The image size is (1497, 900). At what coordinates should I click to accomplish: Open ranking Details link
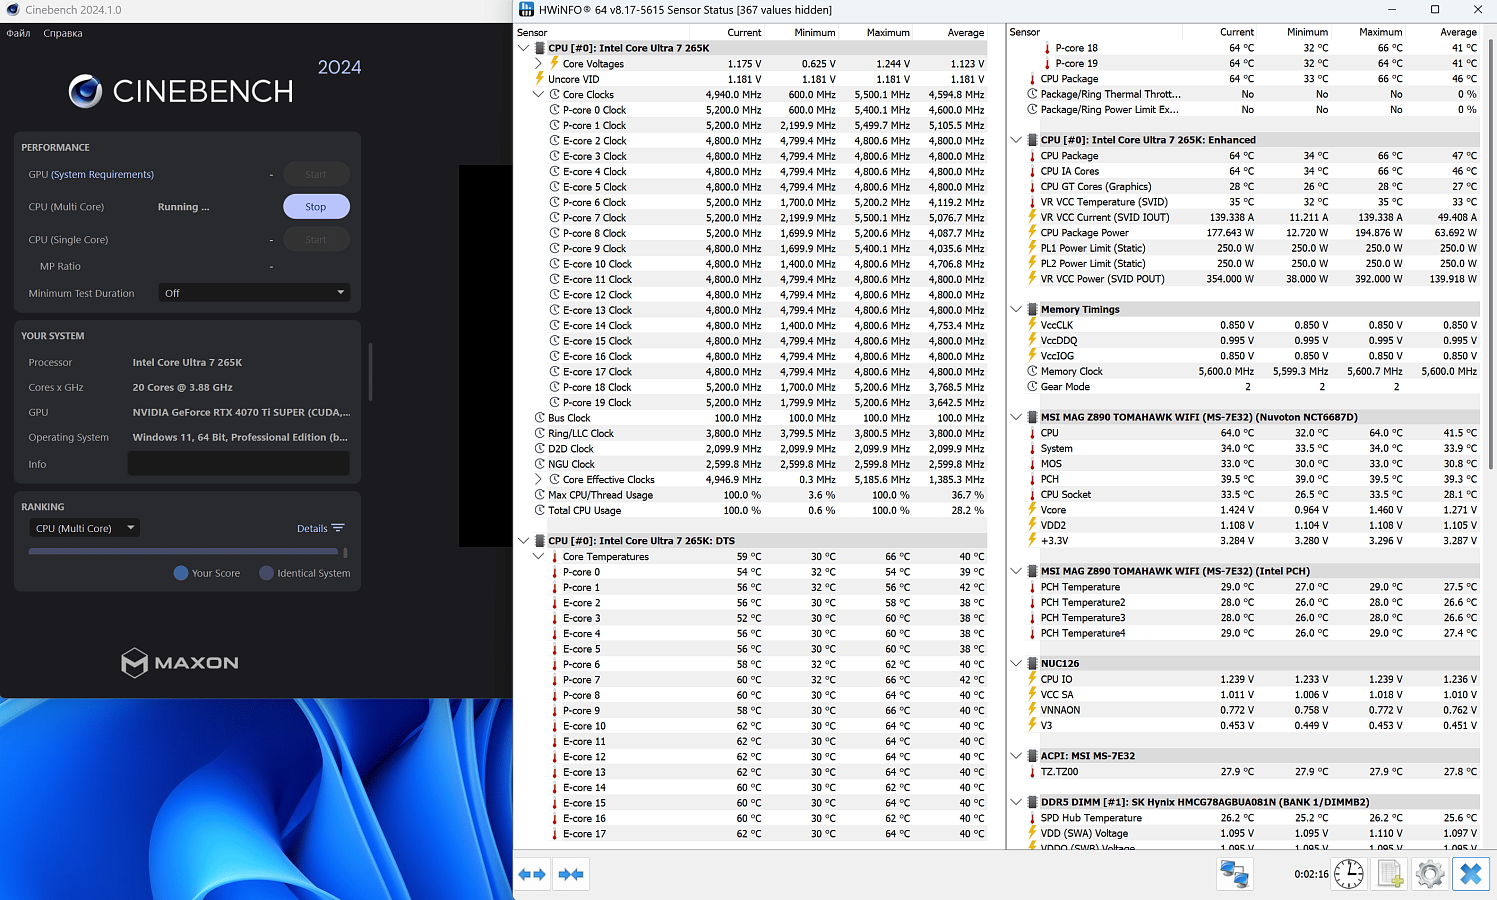point(312,528)
